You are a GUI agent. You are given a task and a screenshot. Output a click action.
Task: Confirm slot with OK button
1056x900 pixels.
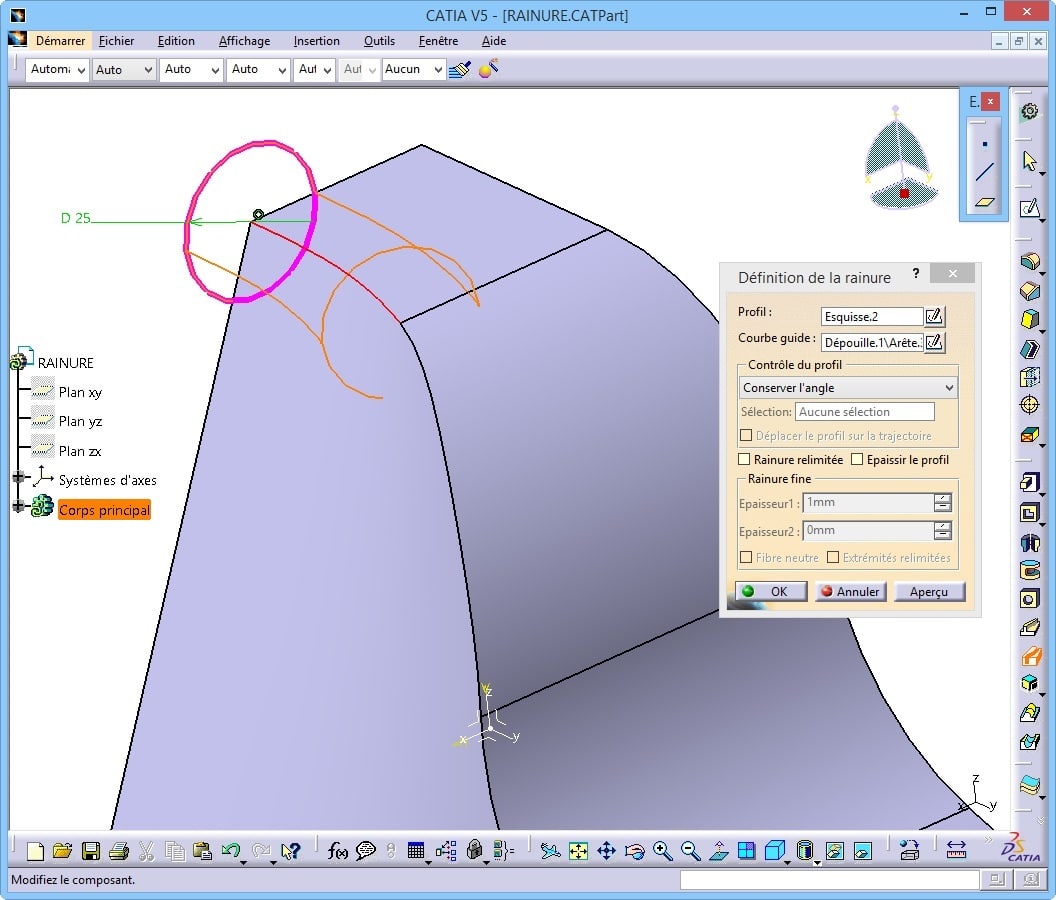pyautogui.click(x=770, y=591)
